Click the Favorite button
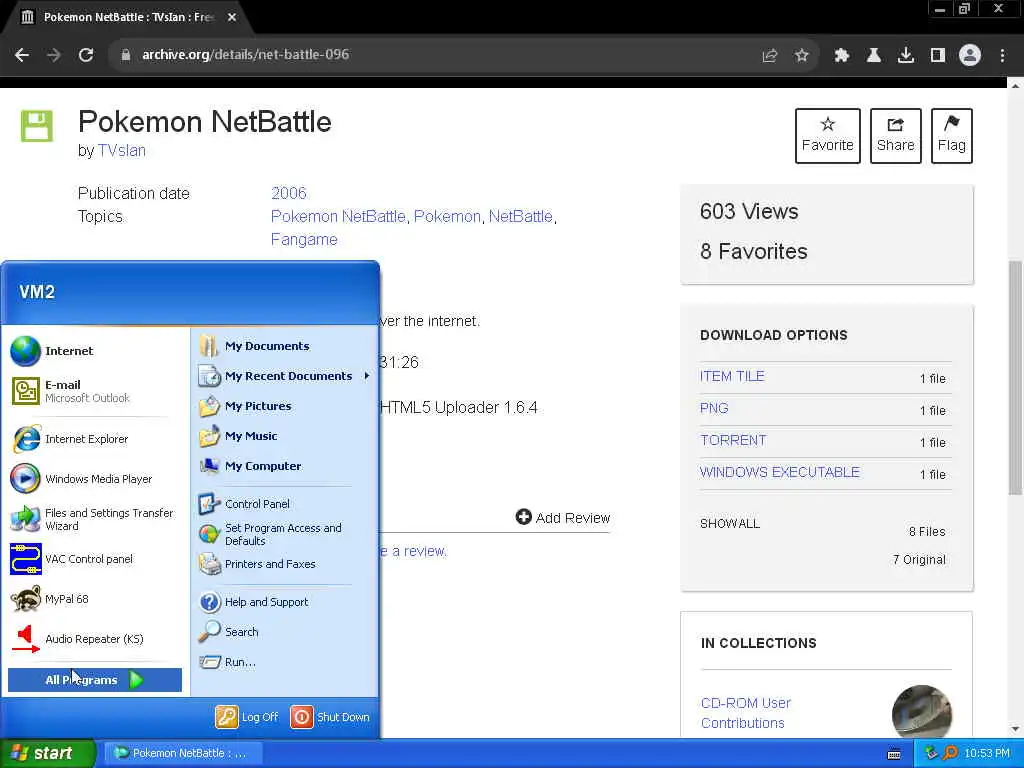The height and width of the screenshot is (768, 1024). coord(827,136)
